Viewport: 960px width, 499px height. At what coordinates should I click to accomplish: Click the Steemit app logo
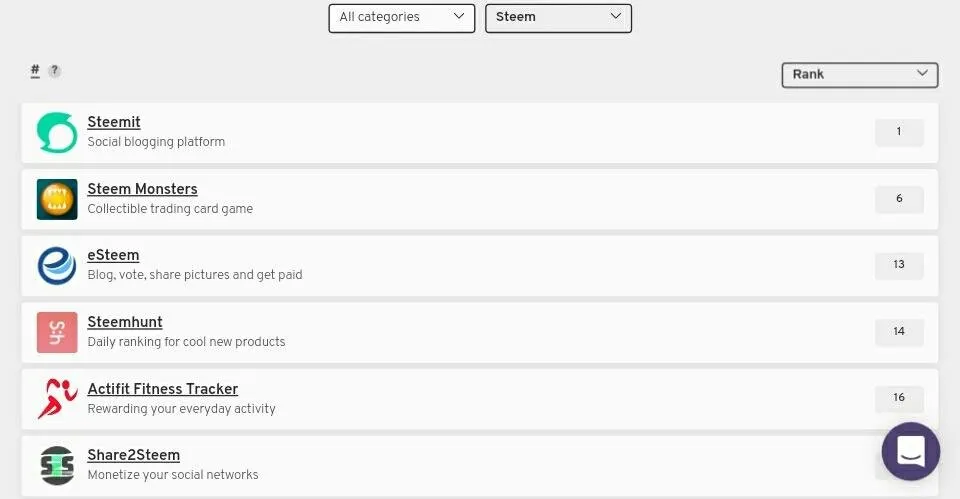[x=57, y=132]
